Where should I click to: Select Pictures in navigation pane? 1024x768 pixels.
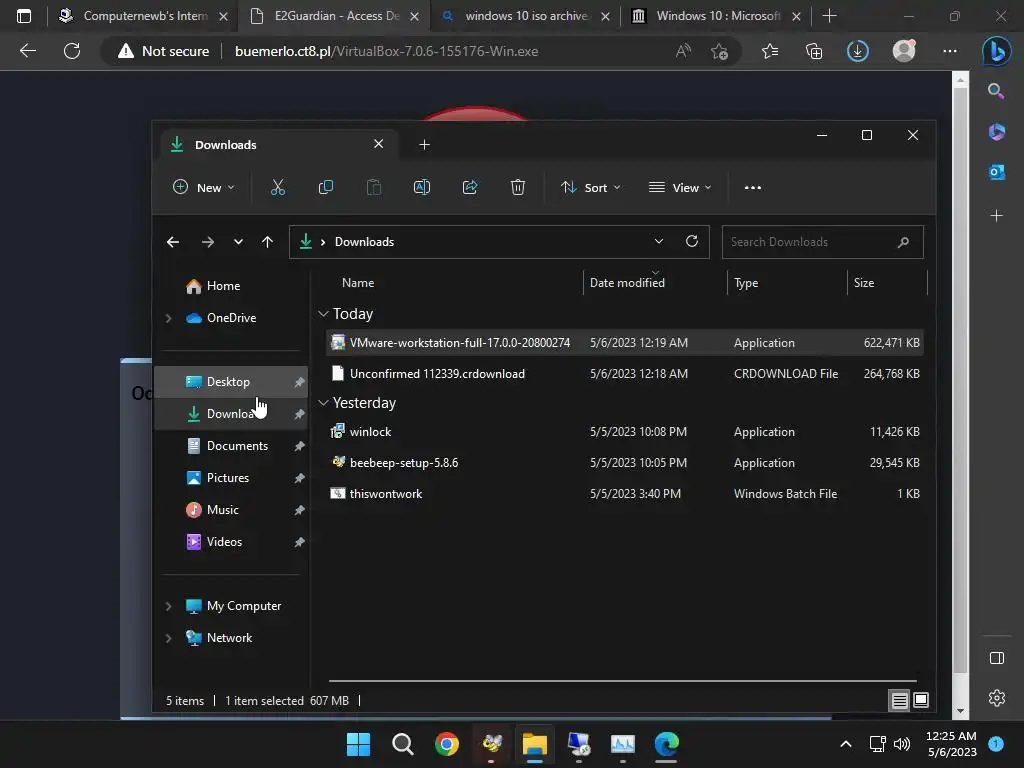[x=231, y=478]
